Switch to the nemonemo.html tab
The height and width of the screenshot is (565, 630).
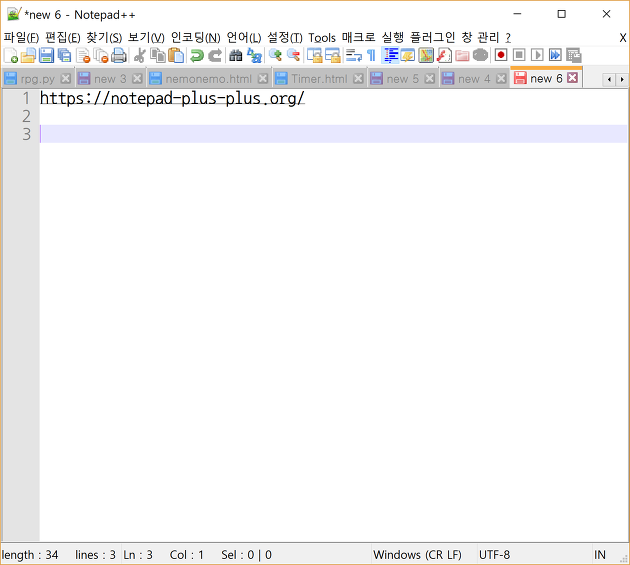(208, 79)
